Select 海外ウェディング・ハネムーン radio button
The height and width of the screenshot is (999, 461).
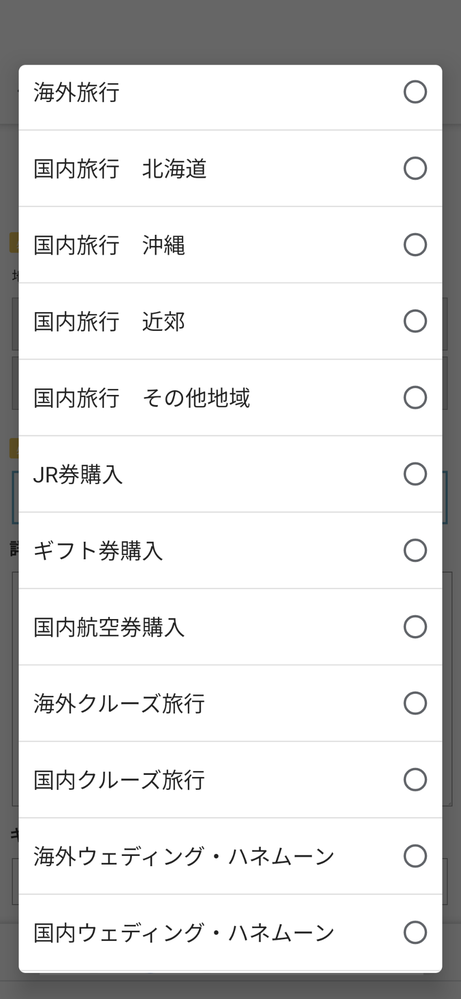click(x=415, y=856)
